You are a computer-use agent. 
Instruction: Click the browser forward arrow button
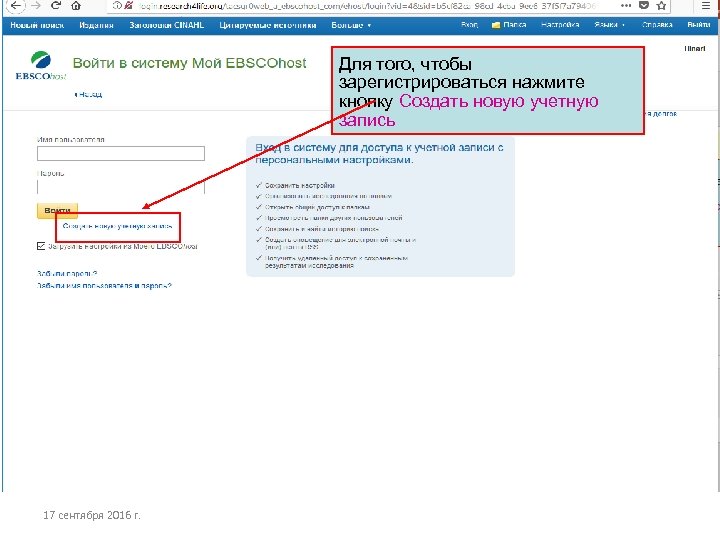[36, 6]
